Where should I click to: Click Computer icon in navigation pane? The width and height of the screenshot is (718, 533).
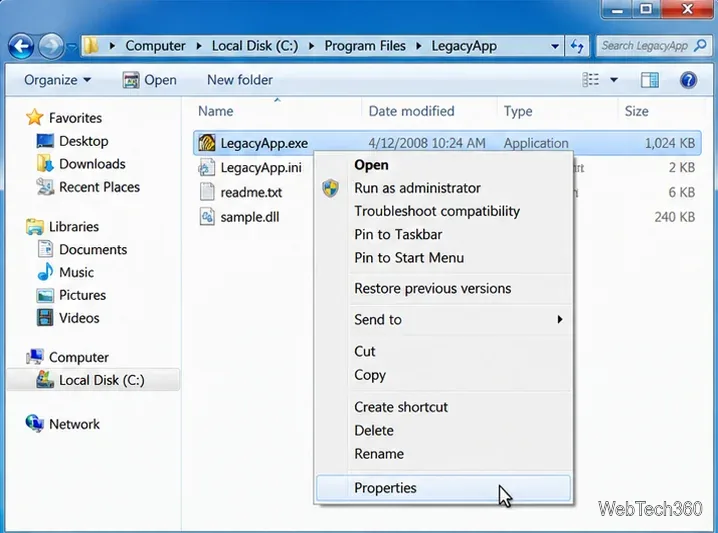point(35,357)
